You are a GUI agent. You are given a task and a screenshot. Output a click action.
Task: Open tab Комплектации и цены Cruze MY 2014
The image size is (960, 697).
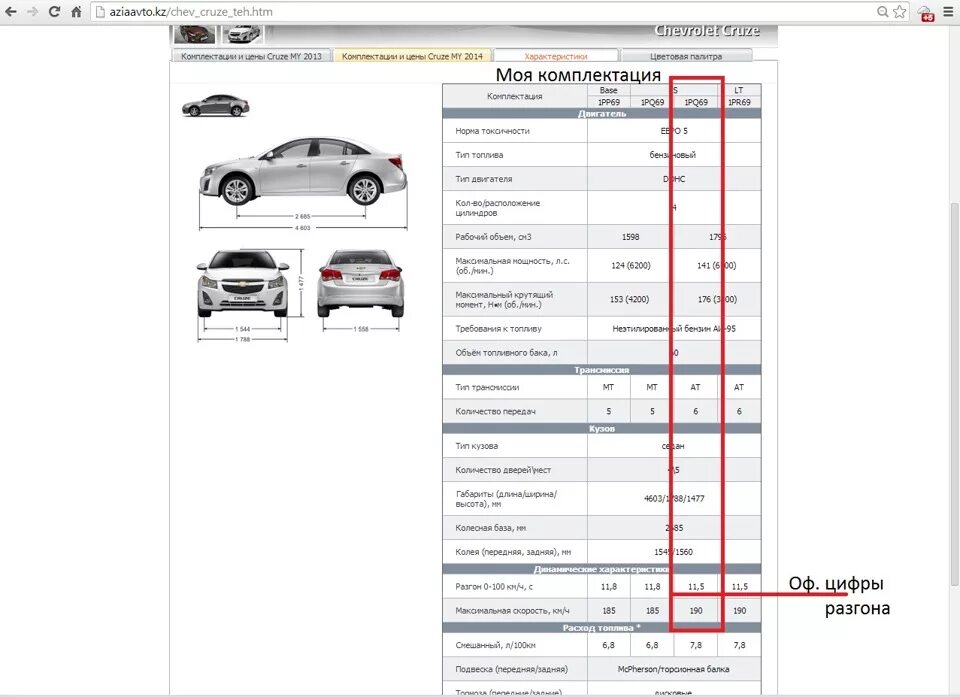[x=412, y=56]
